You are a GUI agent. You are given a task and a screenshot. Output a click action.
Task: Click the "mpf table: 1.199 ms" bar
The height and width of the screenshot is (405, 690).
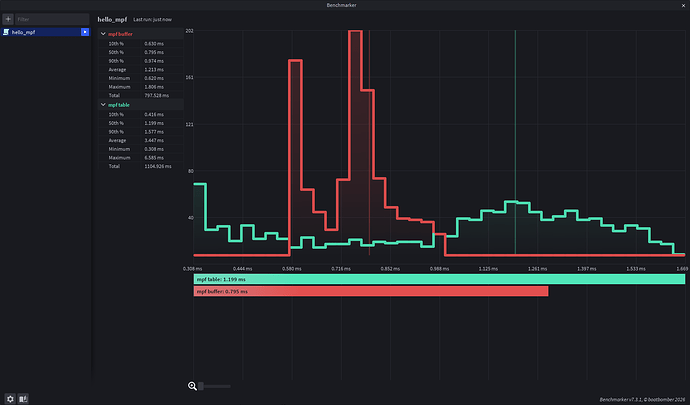tap(439, 279)
